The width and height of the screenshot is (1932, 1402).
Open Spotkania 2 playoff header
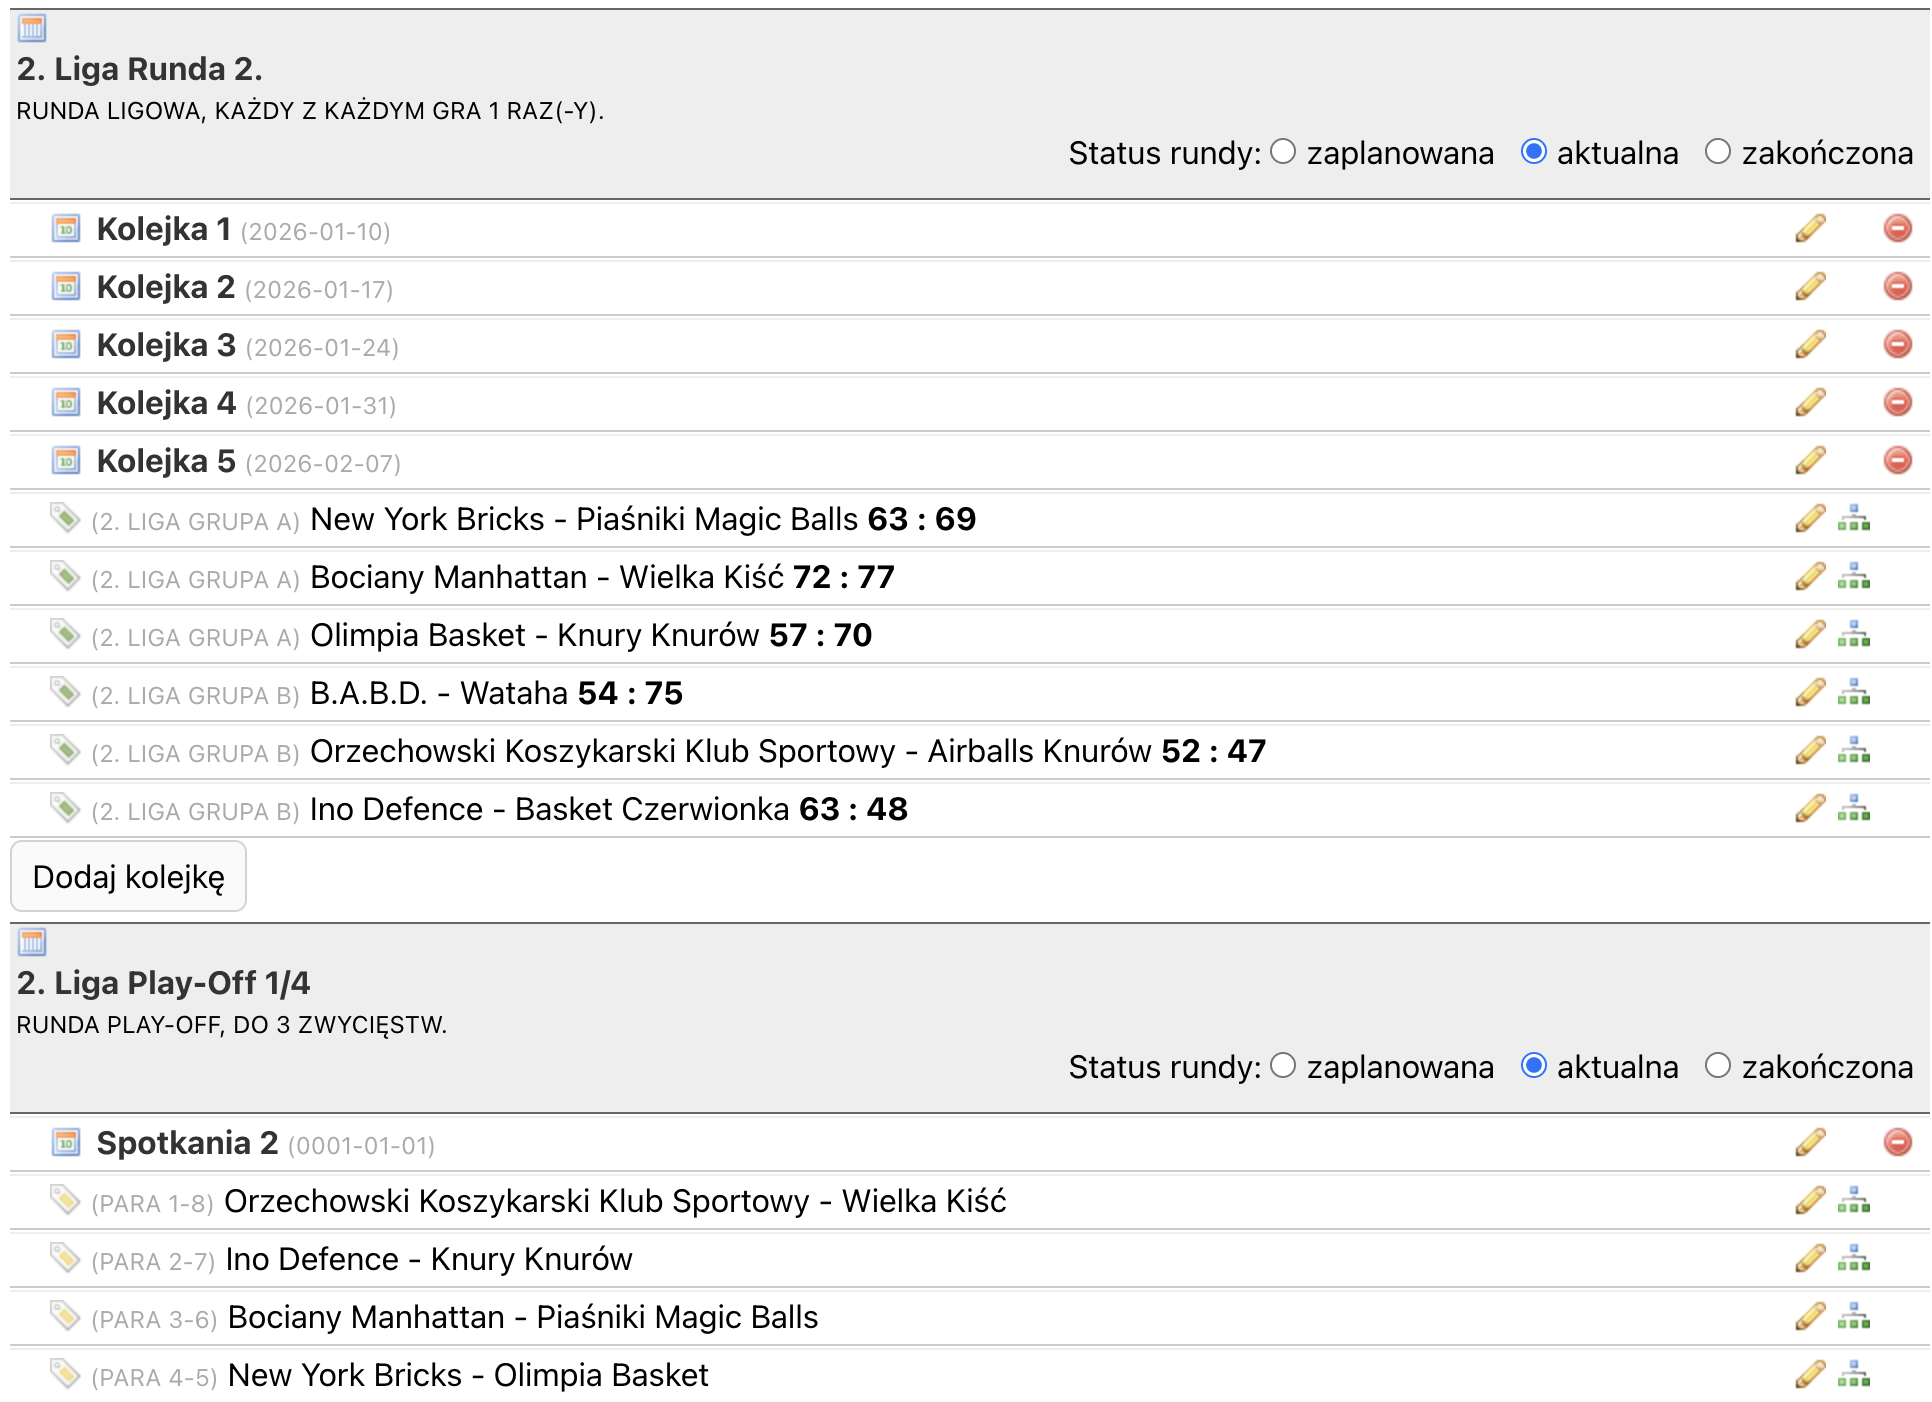click(x=187, y=1144)
